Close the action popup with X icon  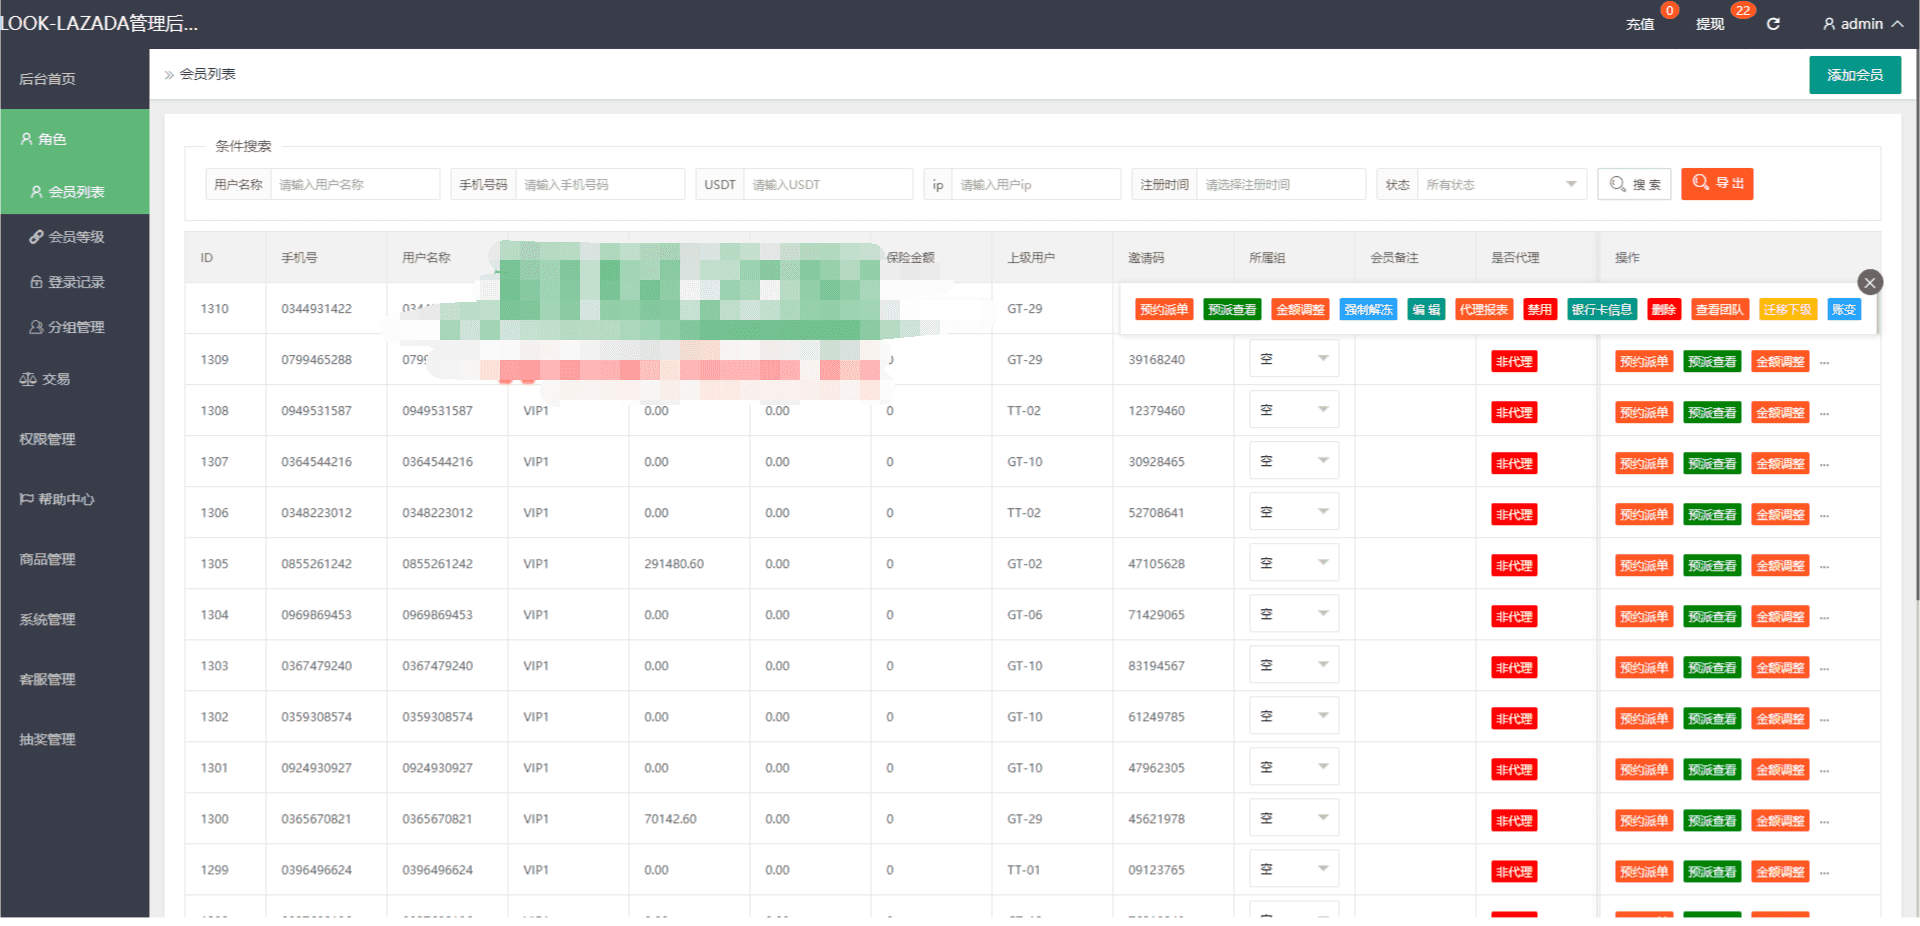coord(1869,282)
